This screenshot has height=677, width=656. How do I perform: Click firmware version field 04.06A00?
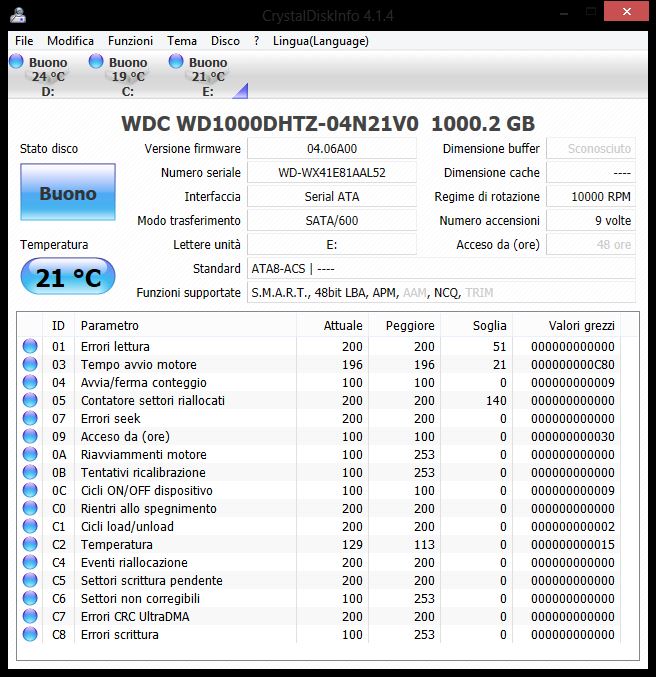332,149
